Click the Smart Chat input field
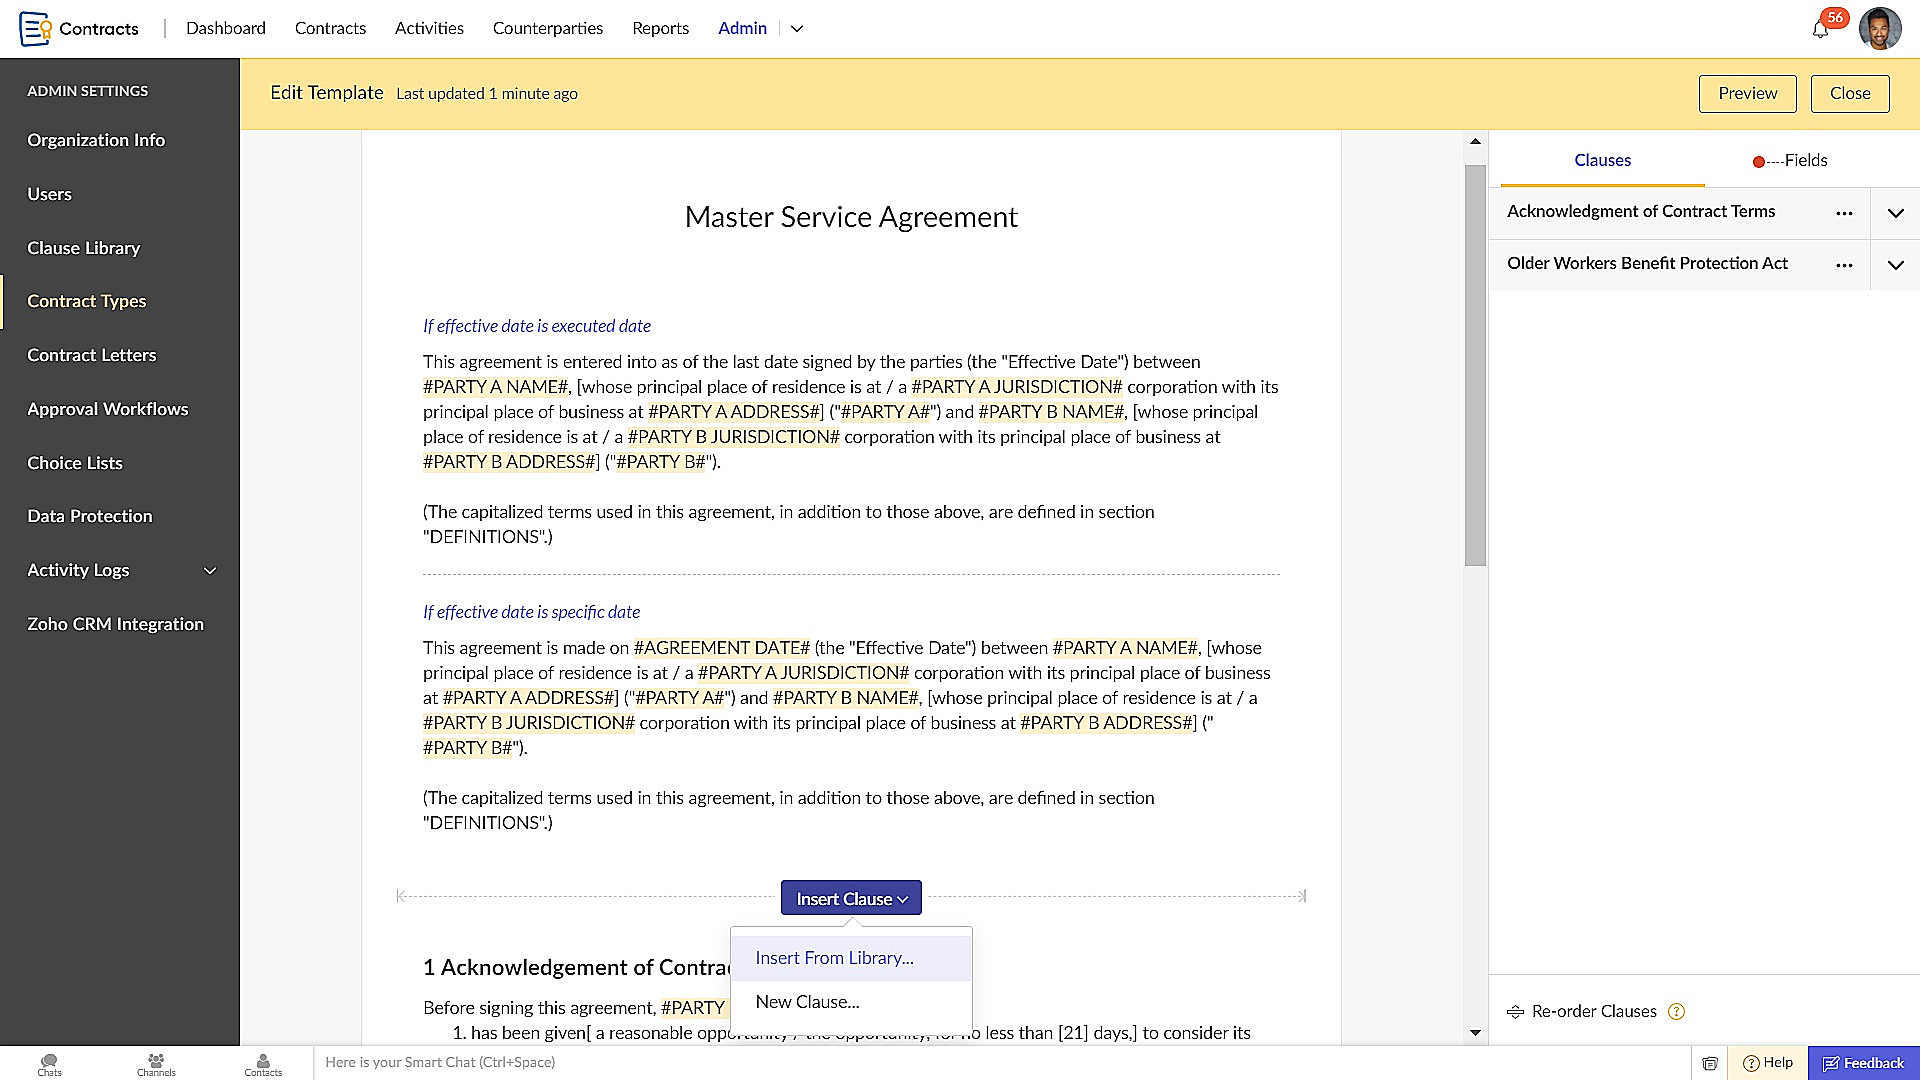The image size is (1920, 1080). pyautogui.click(x=600, y=1062)
